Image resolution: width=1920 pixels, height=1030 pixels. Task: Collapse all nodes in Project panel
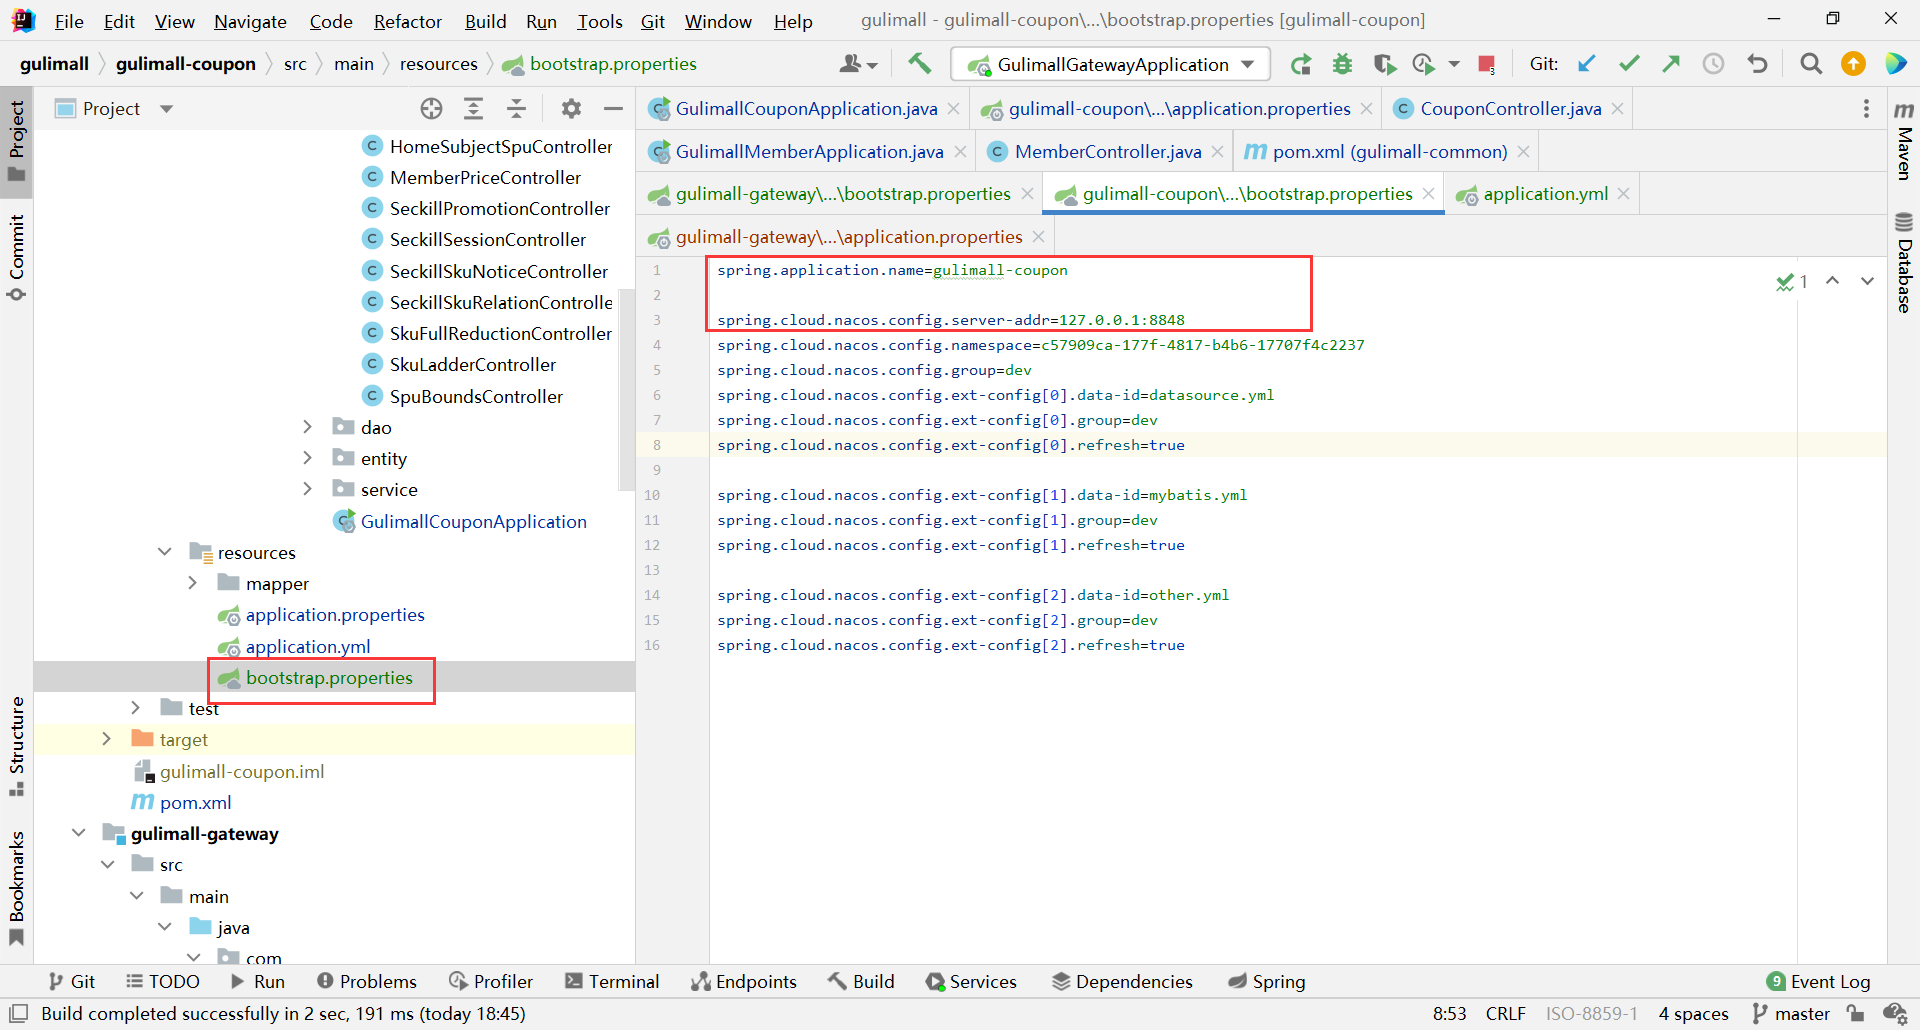tap(516, 109)
